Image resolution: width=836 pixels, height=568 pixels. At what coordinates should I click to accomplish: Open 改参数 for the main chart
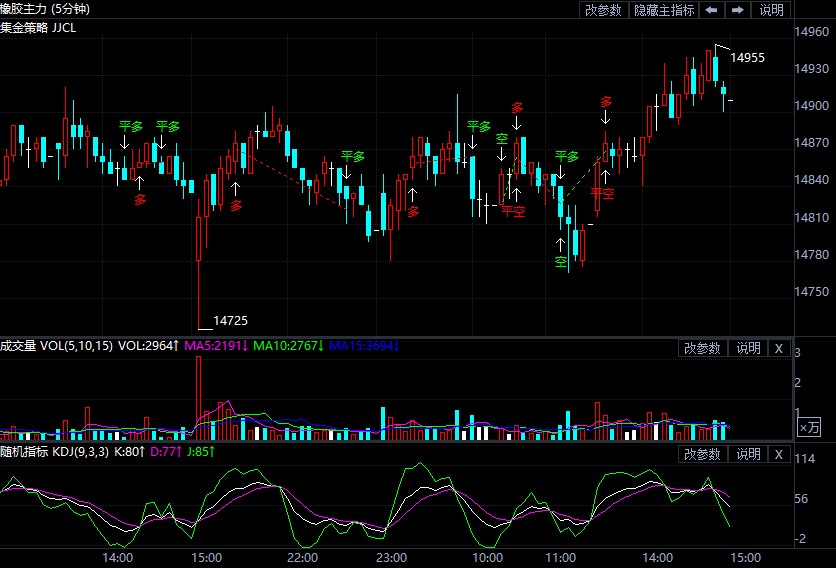click(603, 10)
